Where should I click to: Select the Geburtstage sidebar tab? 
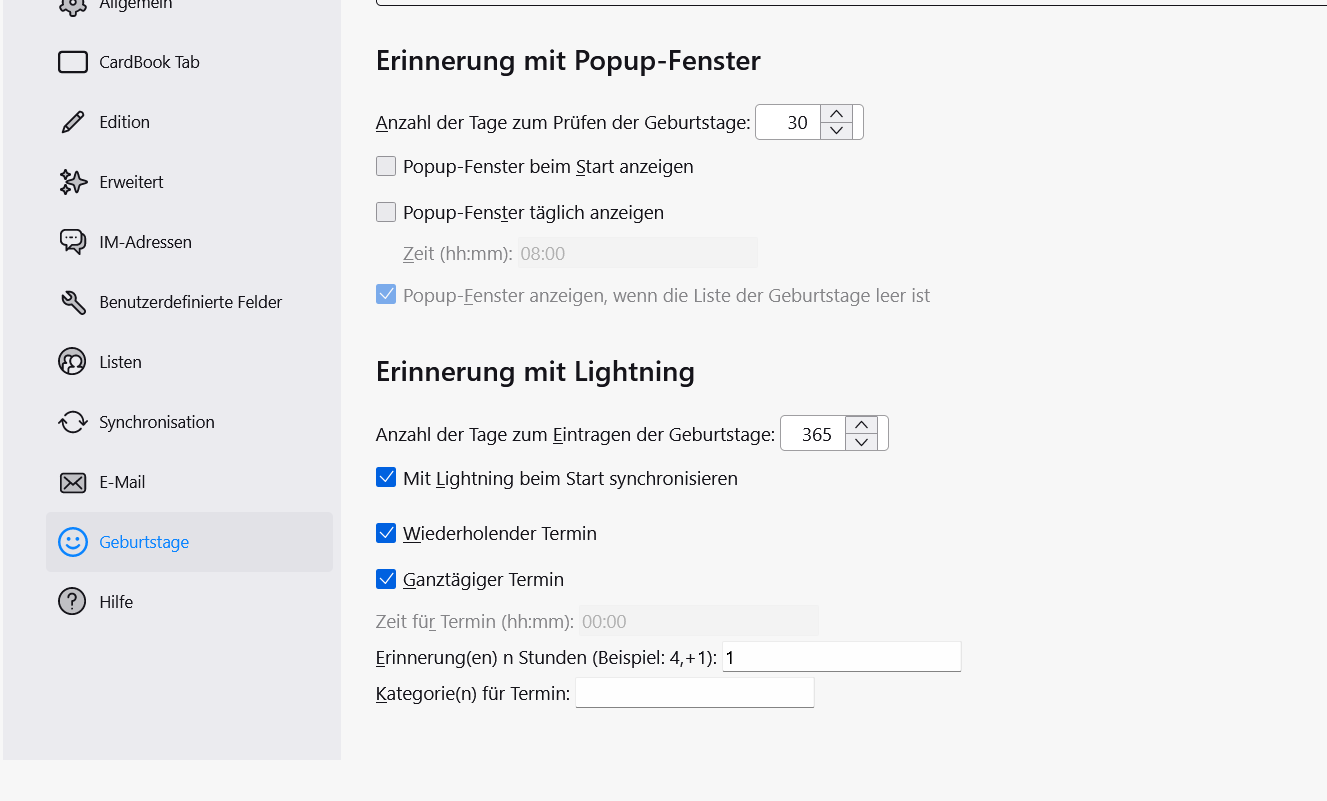coord(189,542)
